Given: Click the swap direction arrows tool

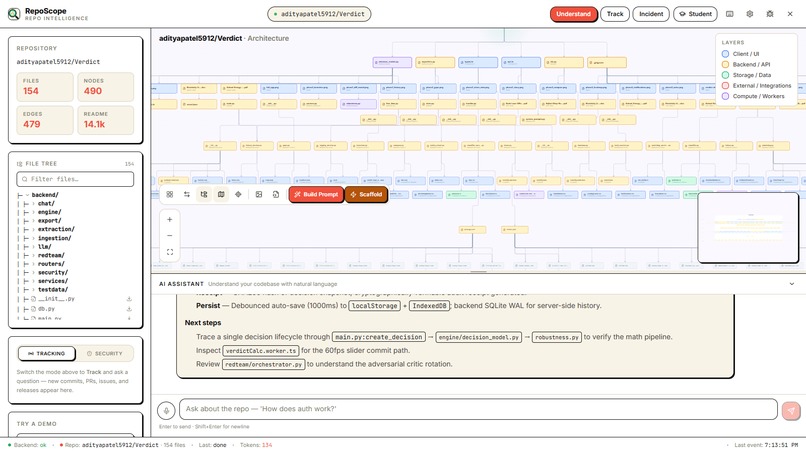Looking at the screenshot, I should pyautogui.click(x=187, y=194).
